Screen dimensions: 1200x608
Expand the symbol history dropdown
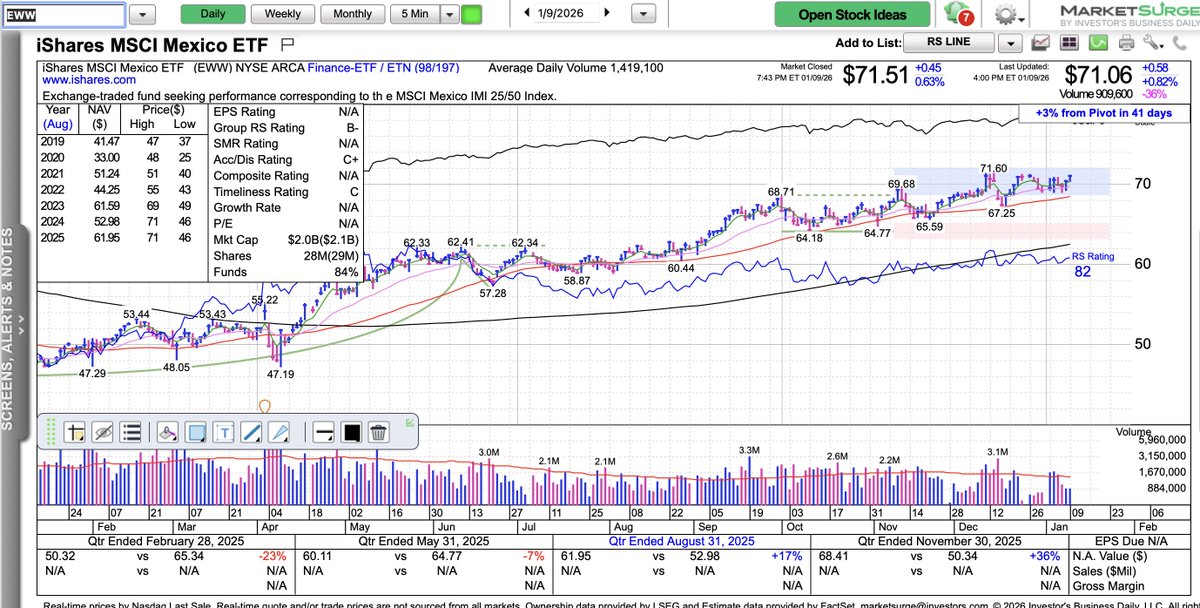point(143,14)
